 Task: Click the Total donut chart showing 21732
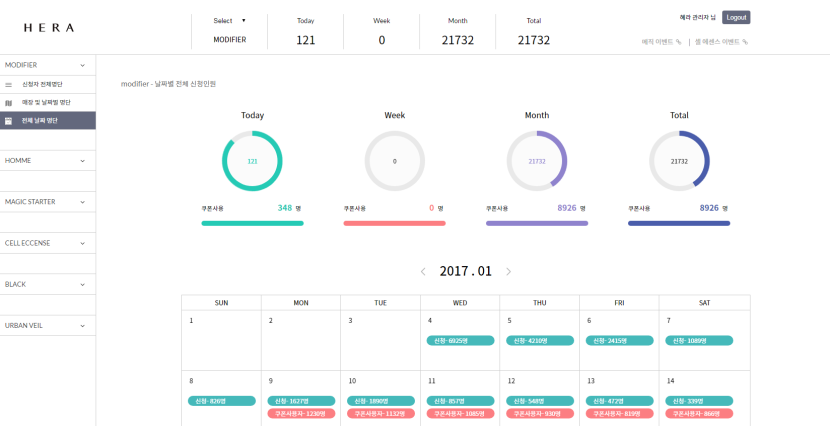pos(679,161)
